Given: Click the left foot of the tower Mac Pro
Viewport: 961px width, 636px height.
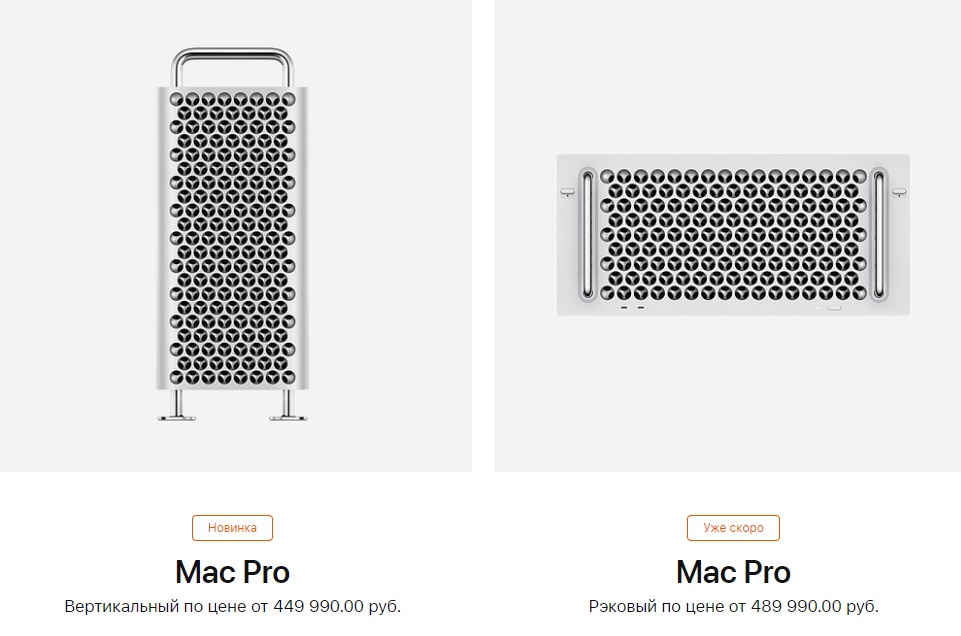Looking at the screenshot, I should (x=177, y=410).
